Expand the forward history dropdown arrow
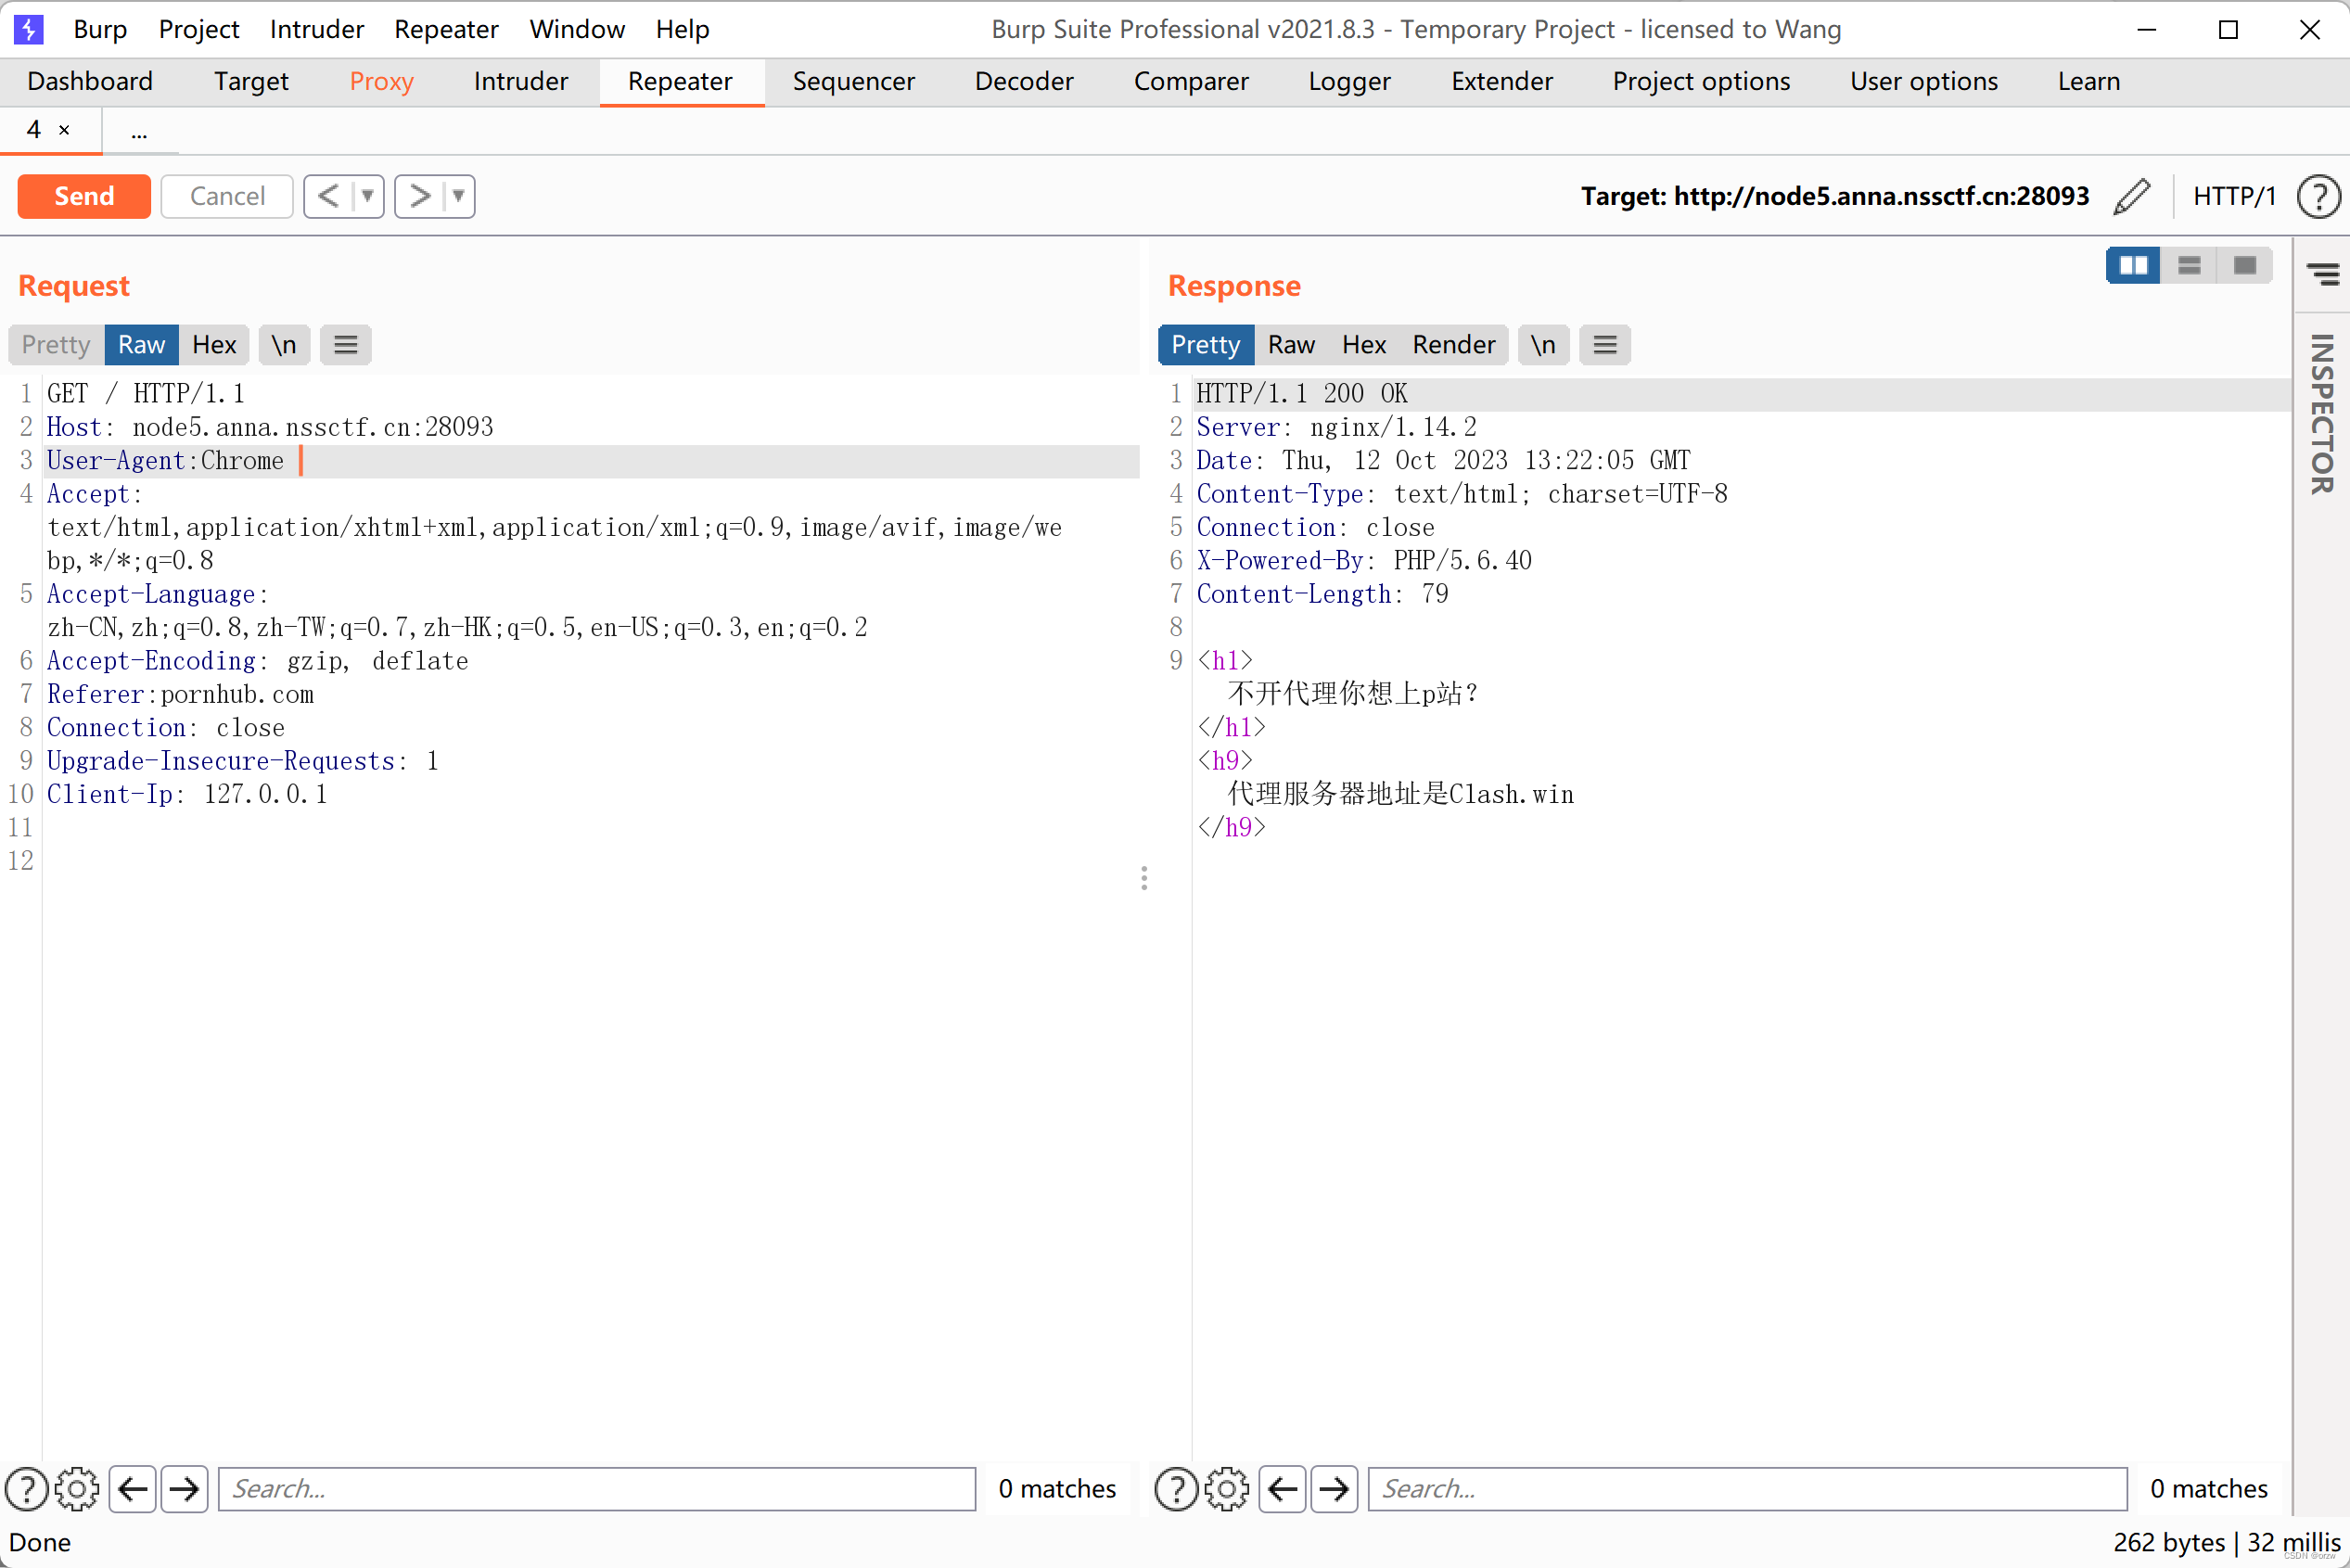Image resolution: width=2350 pixels, height=1568 pixels. click(459, 196)
